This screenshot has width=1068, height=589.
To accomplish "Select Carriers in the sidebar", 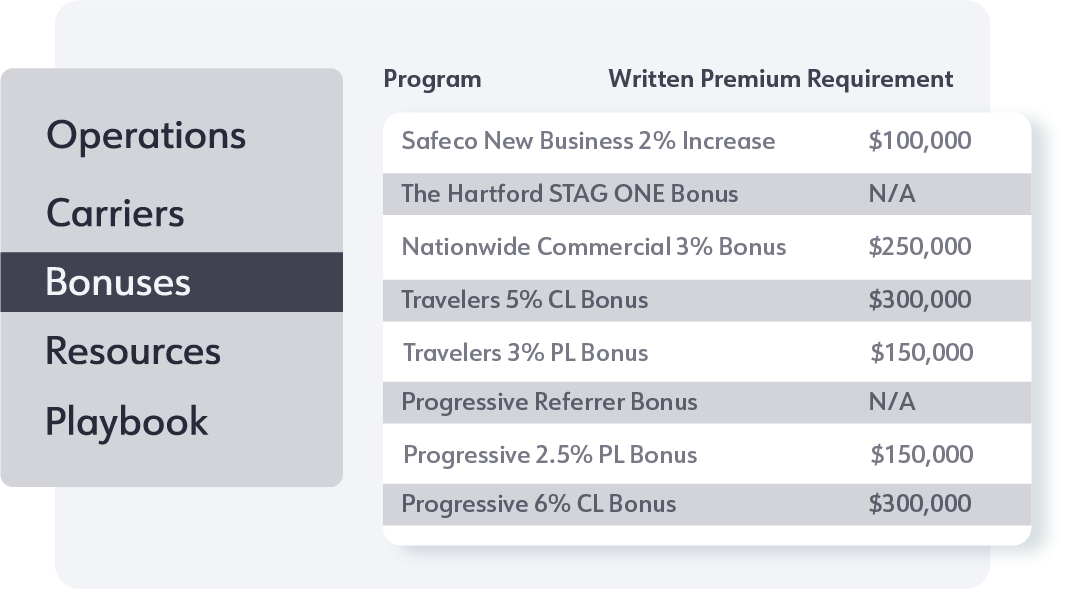I will coord(115,213).
